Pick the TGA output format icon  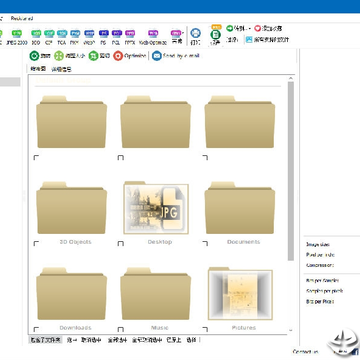62,33
